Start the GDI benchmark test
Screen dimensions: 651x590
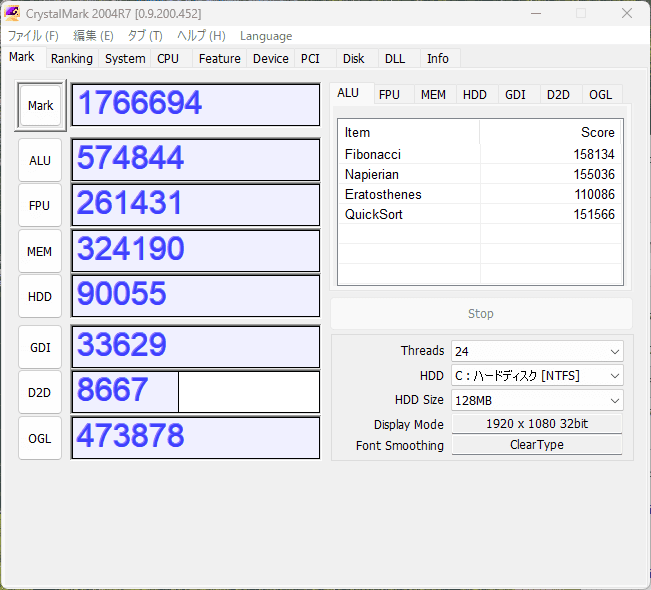pyautogui.click(x=40, y=347)
